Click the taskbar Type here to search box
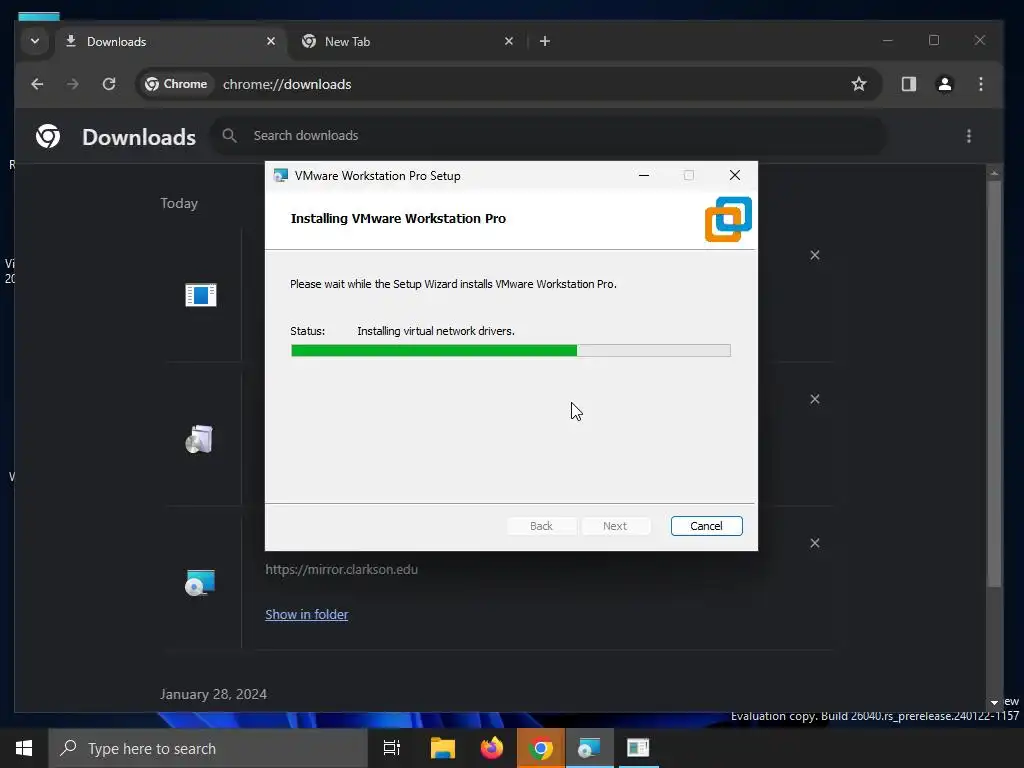1024x768 pixels. (x=208, y=748)
